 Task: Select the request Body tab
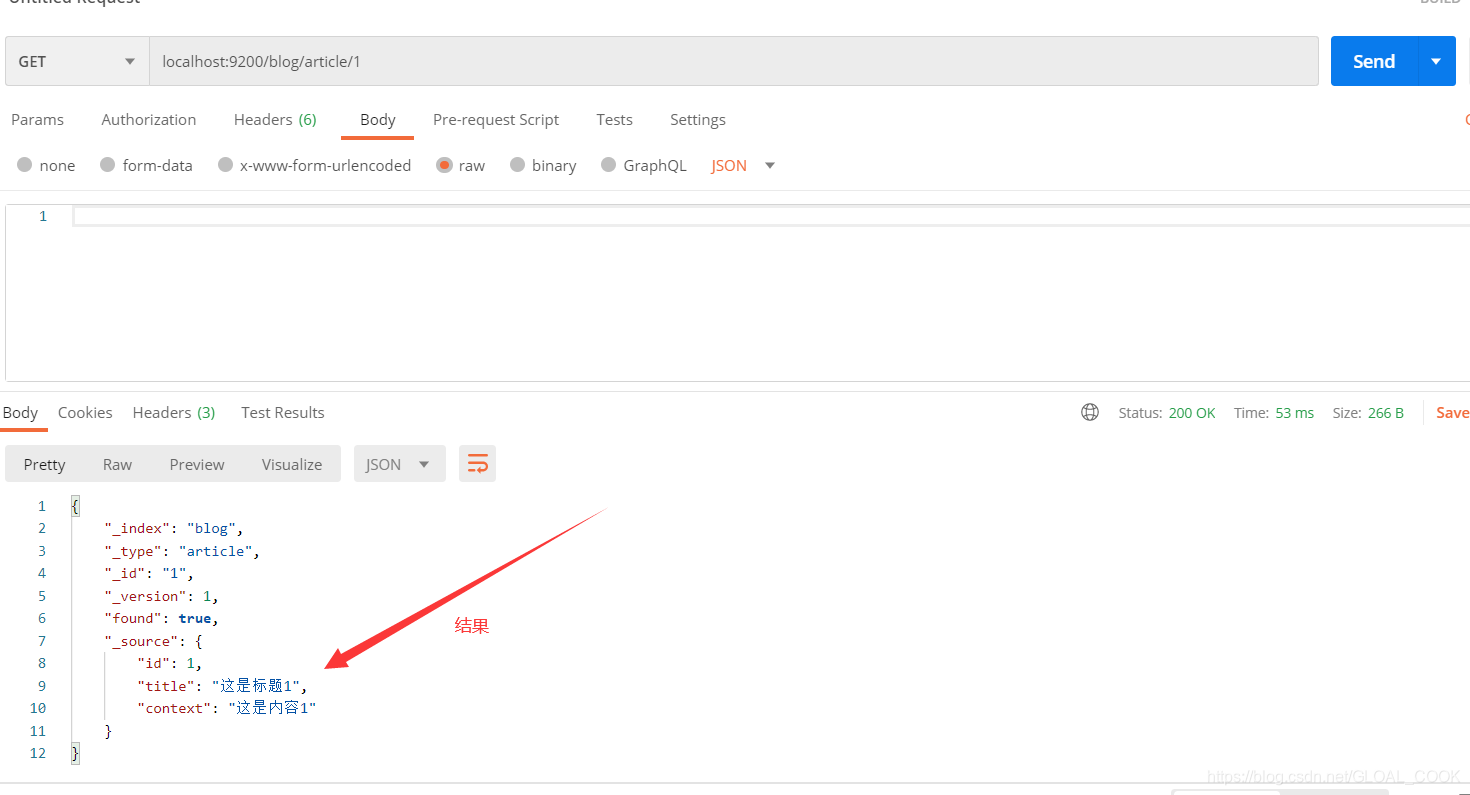click(x=378, y=119)
